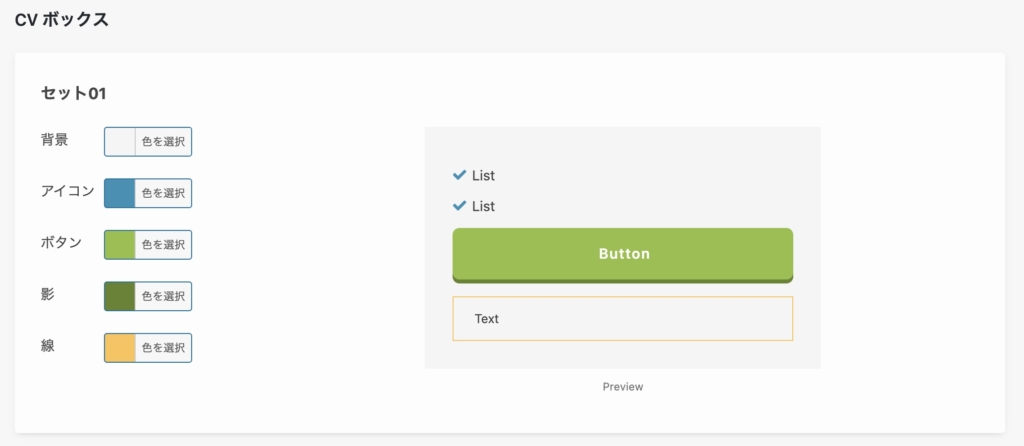The width and height of the screenshot is (1024, 446).
Task: Click the Preview caption below the box
Action: click(623, 386)
